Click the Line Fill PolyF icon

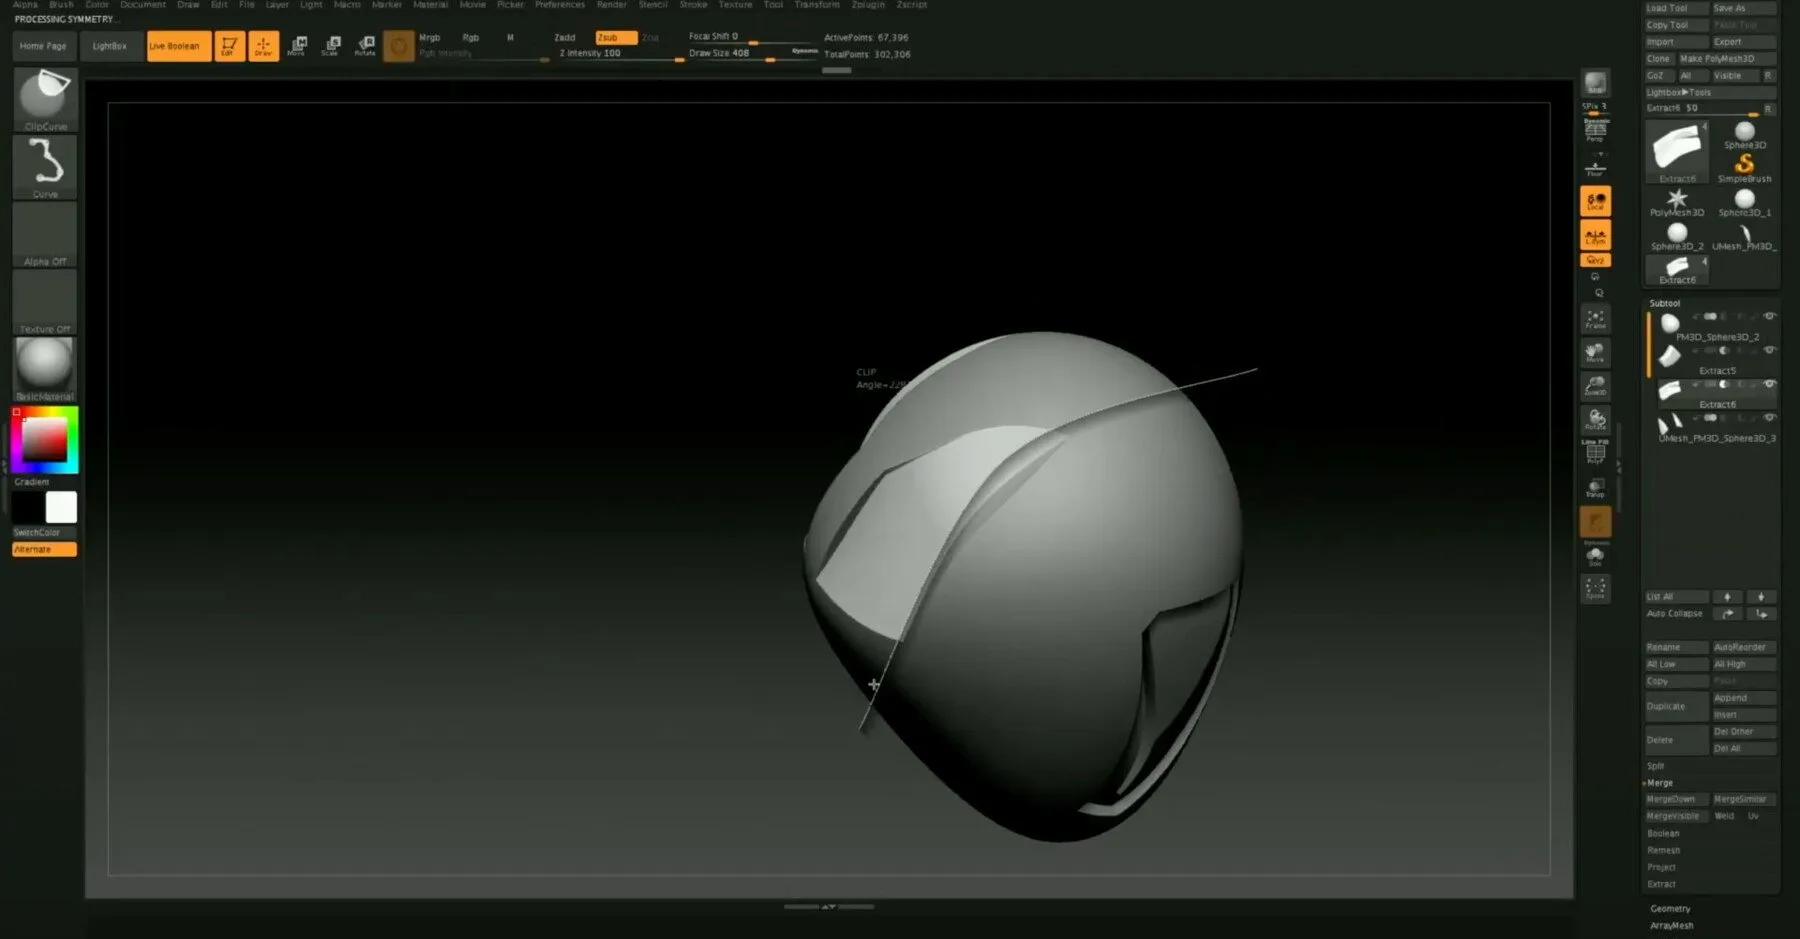tap(1595, 453)
